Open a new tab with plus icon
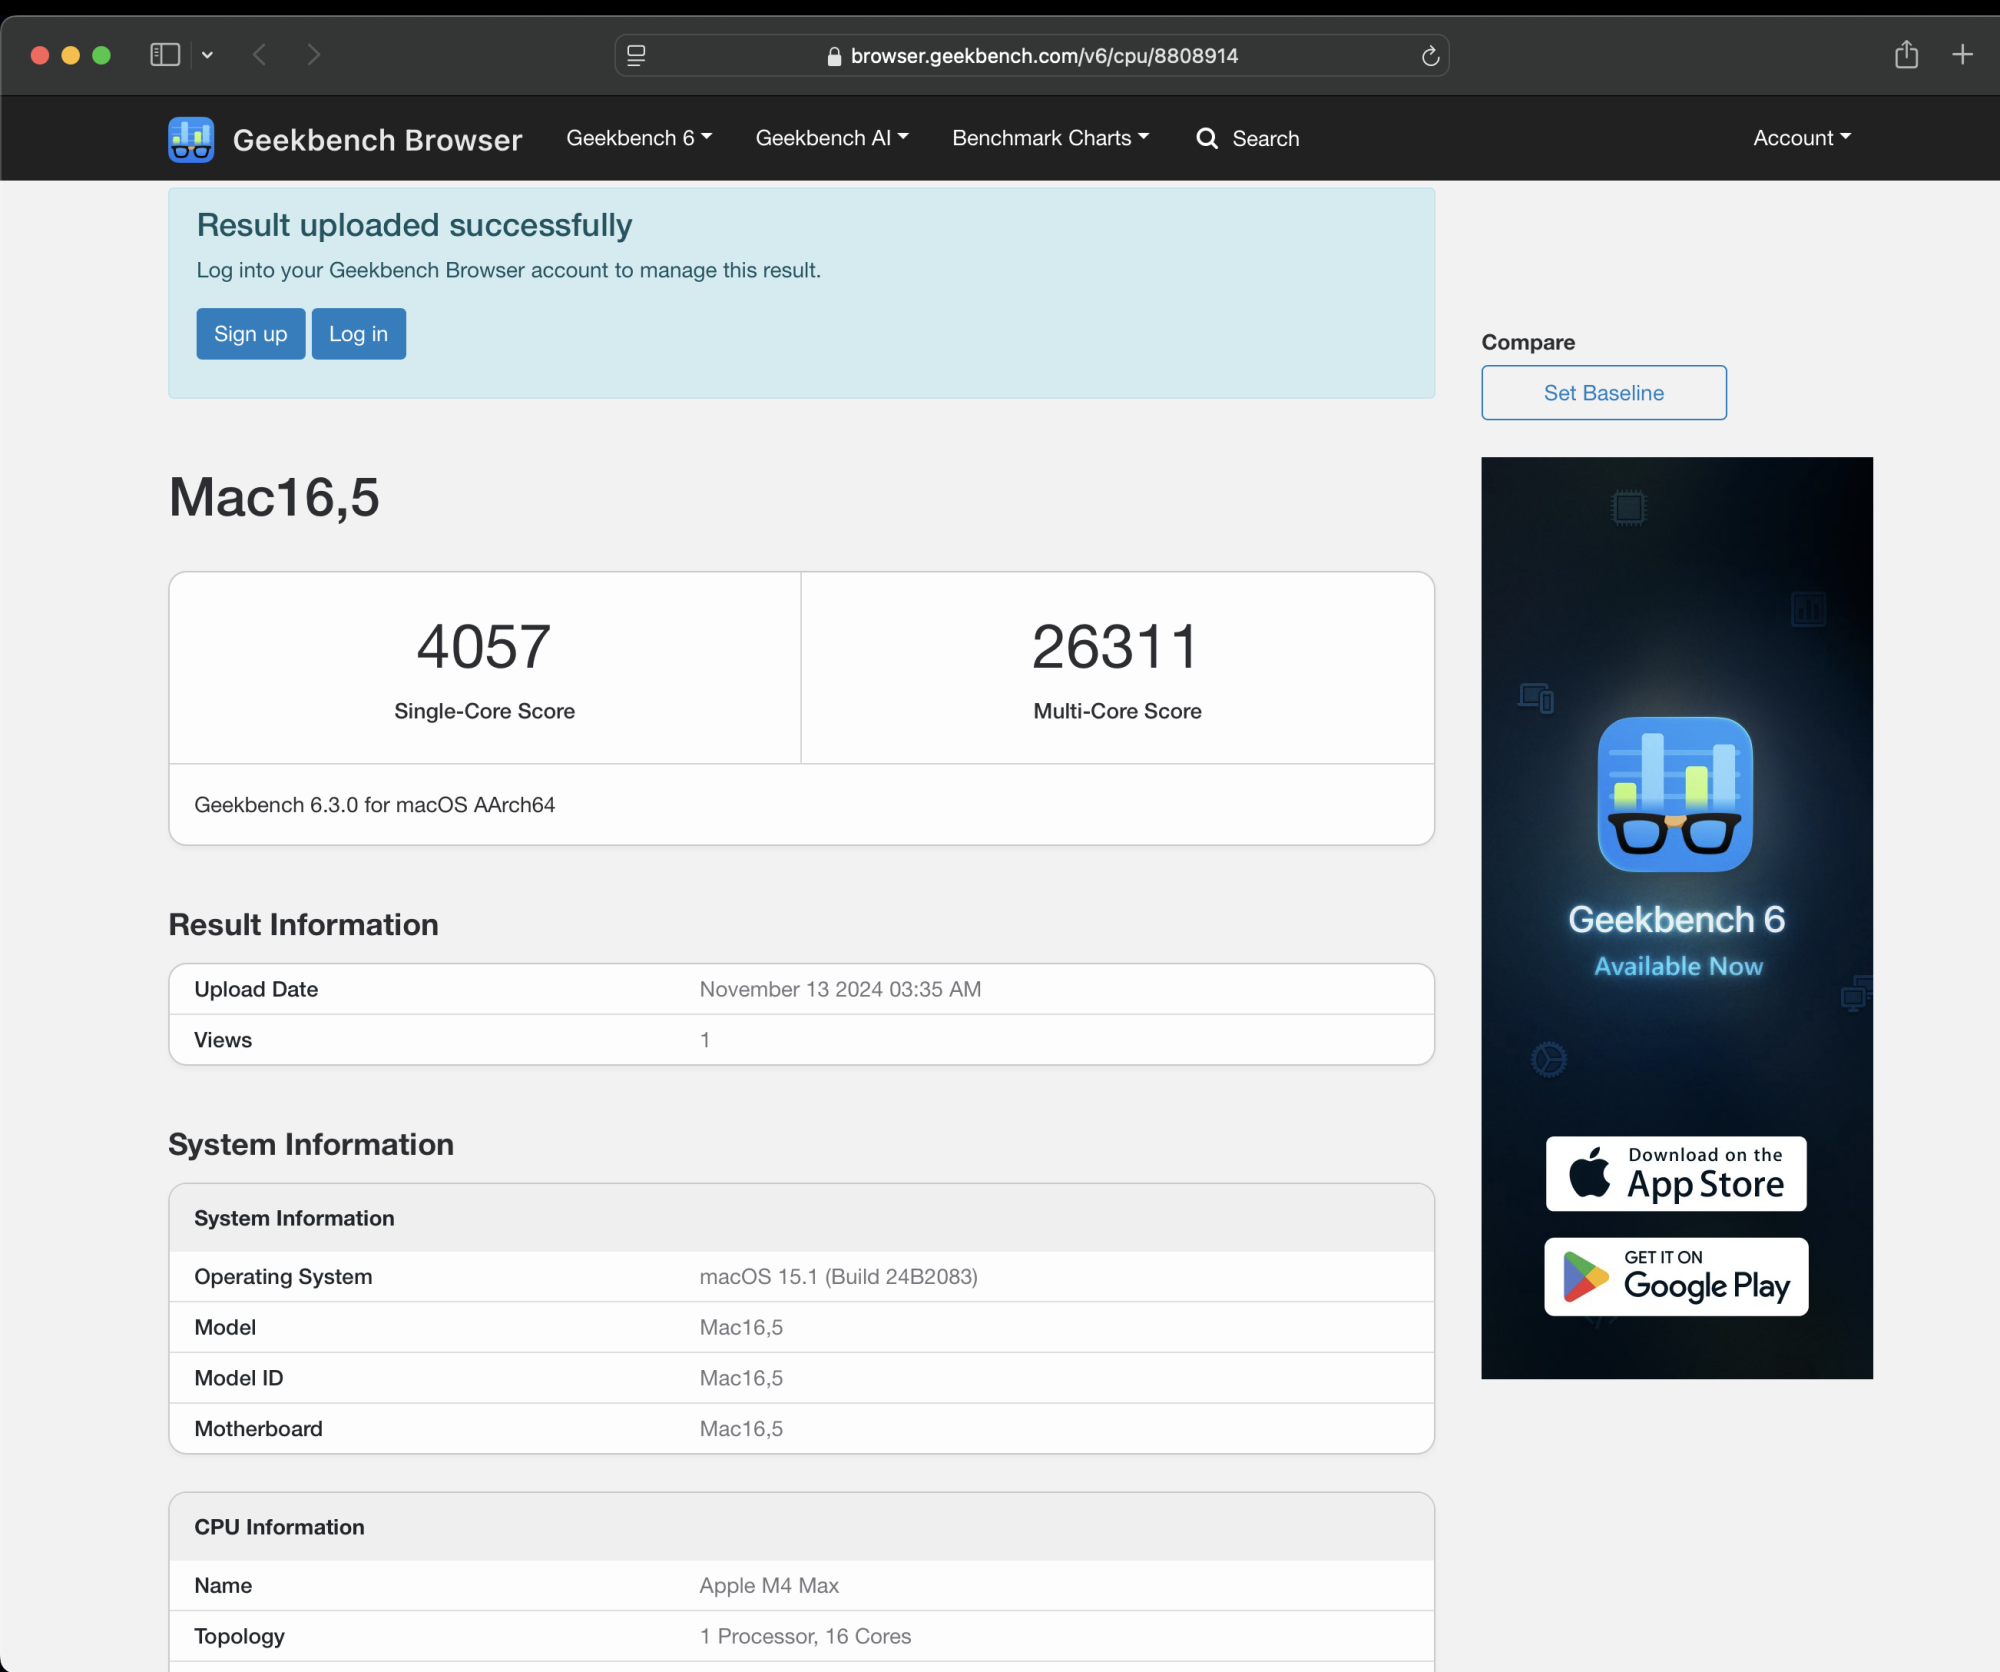The height and width of the screenshot is (1672, 2000). click(1962, 55)
